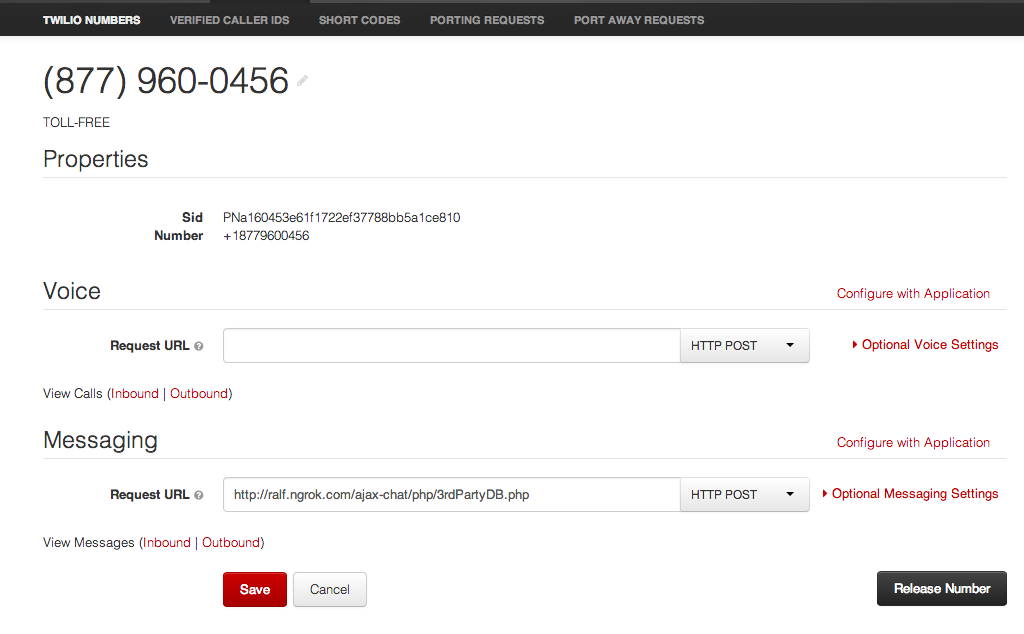Open Voice HTTP POST method dropdown
Image resolution: width=1024 pixels, height=634 pixels.
coord(744,345)
